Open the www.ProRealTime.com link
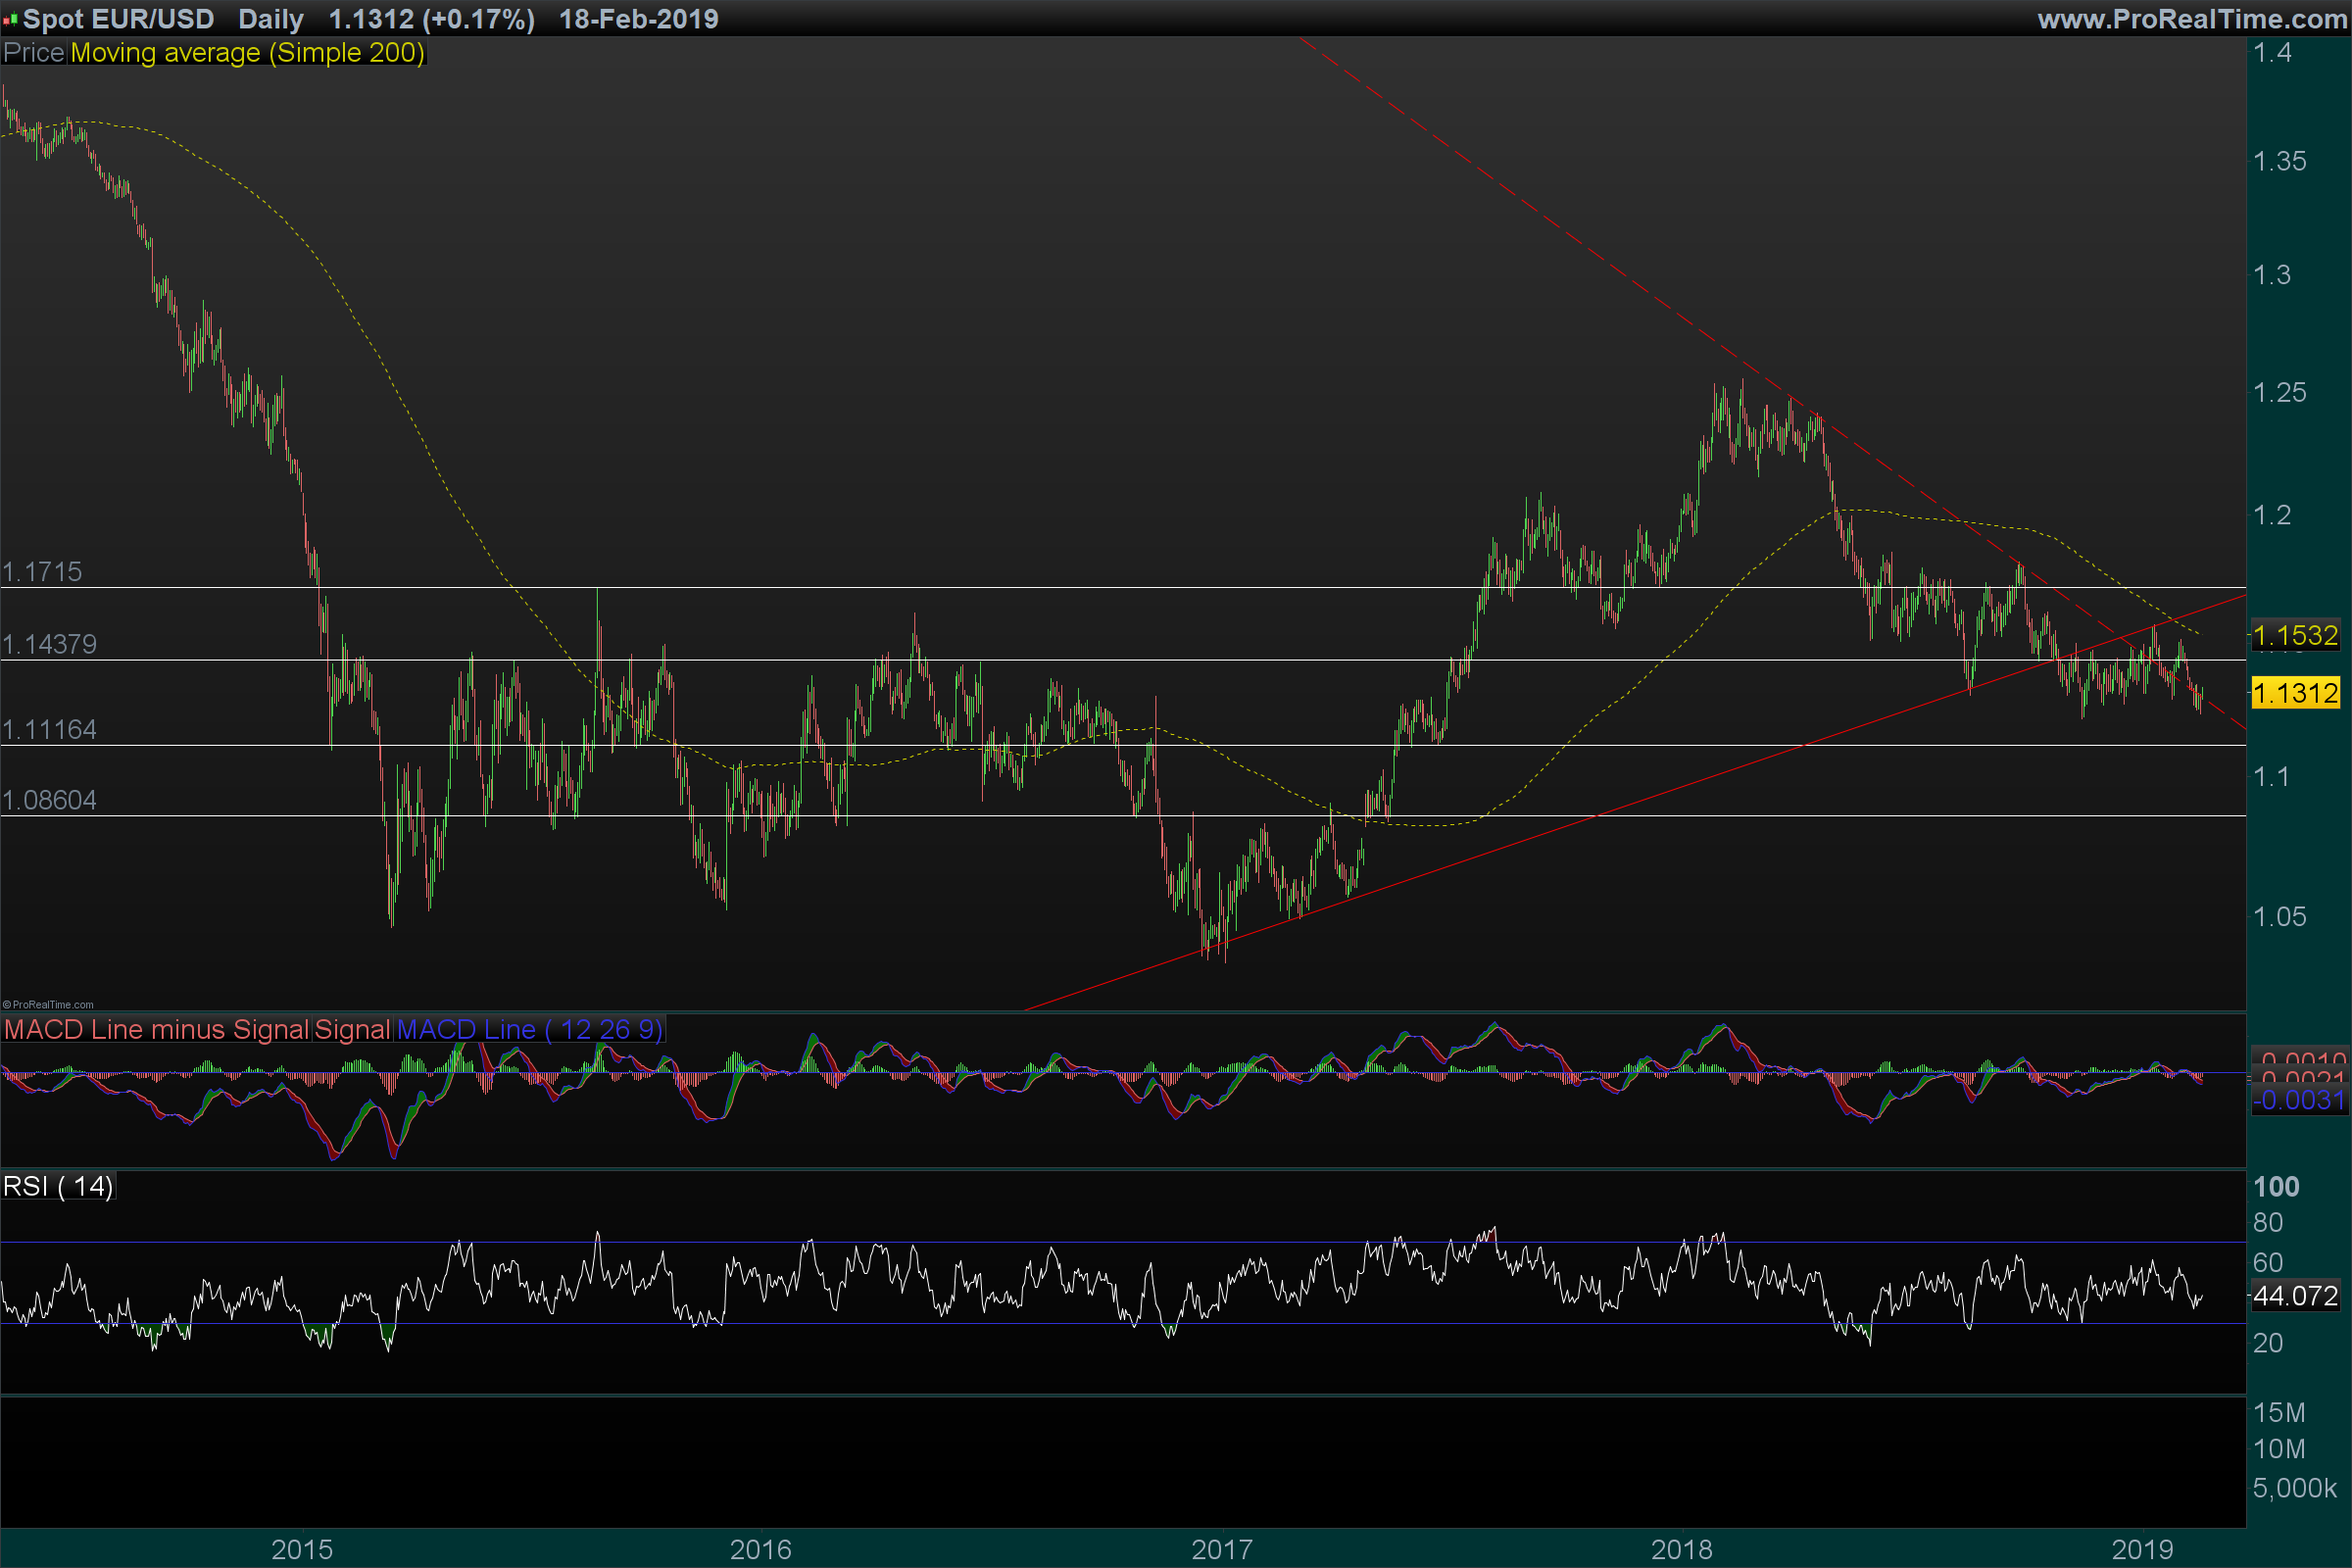The height and width of the screenshot is (1568, 2352). 2191,19
